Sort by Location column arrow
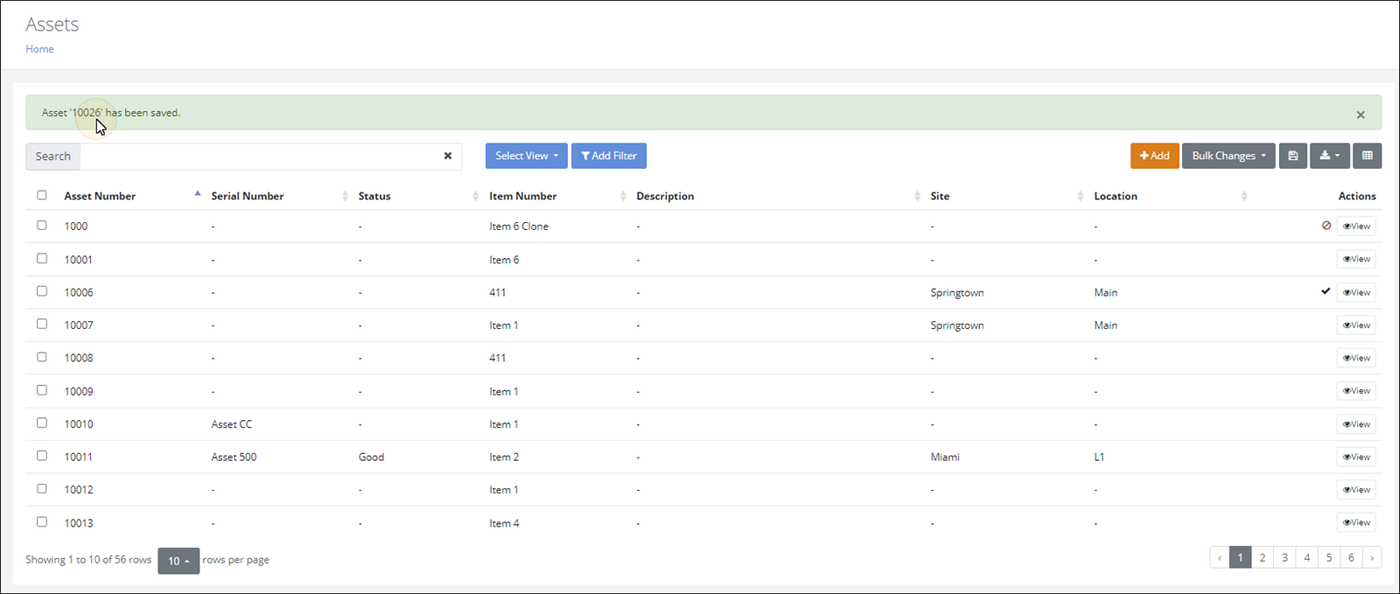This screenshot has height=594, width=1400. click(x=1244, y=196)
